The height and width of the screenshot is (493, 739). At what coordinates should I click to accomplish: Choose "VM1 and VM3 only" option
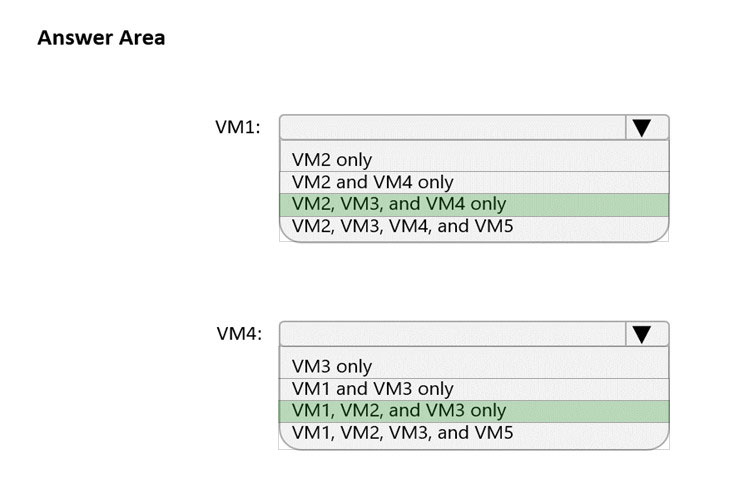point(373,388)
